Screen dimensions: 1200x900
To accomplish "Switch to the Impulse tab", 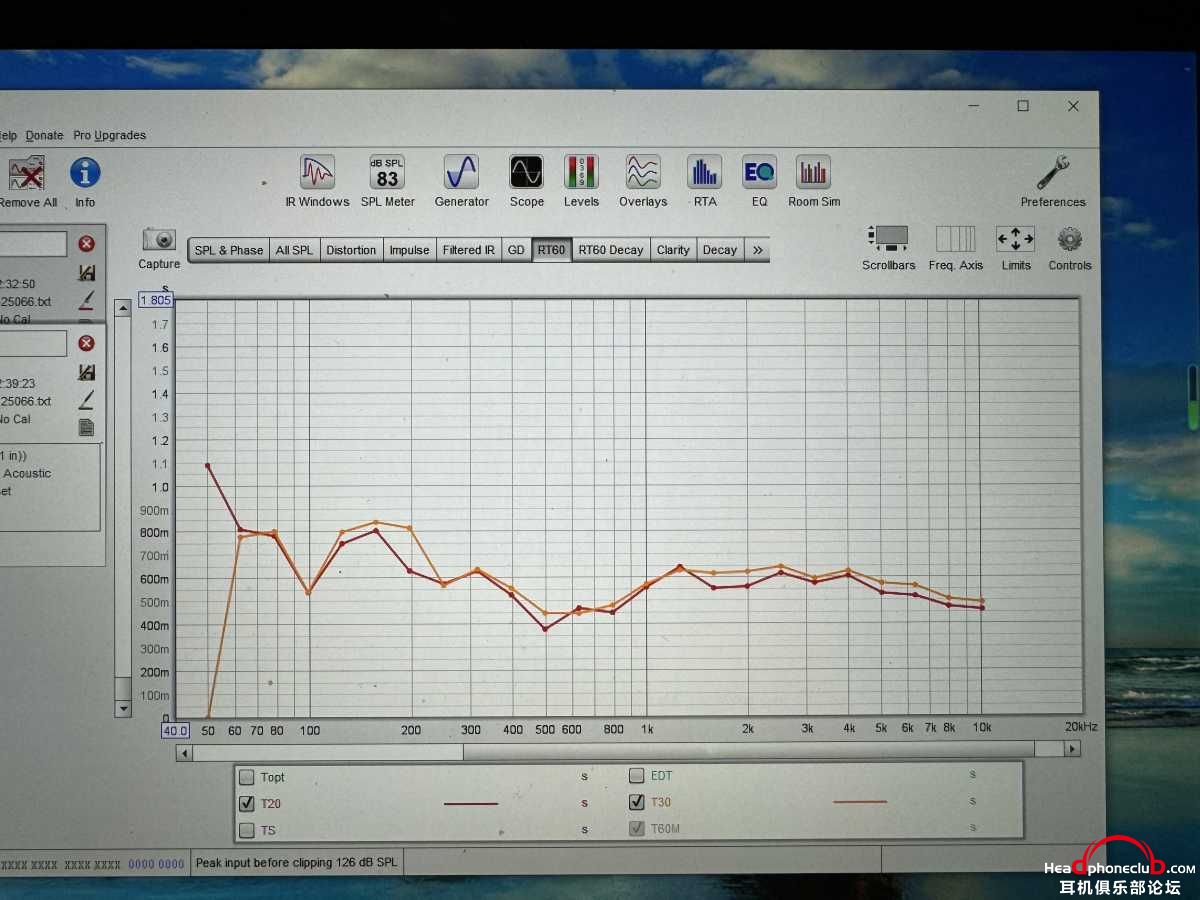I will [x=409, y=250].
